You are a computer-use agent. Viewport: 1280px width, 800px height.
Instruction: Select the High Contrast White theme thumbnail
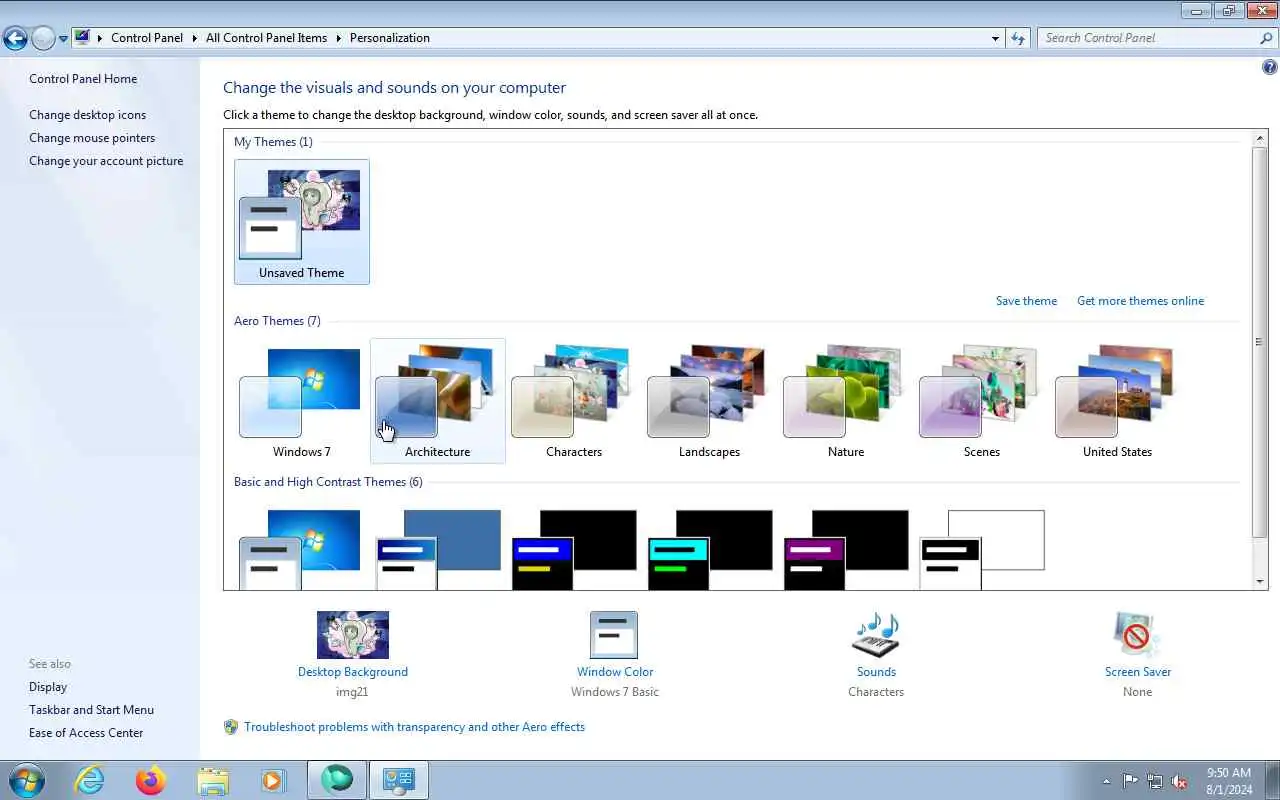(981, 549)
